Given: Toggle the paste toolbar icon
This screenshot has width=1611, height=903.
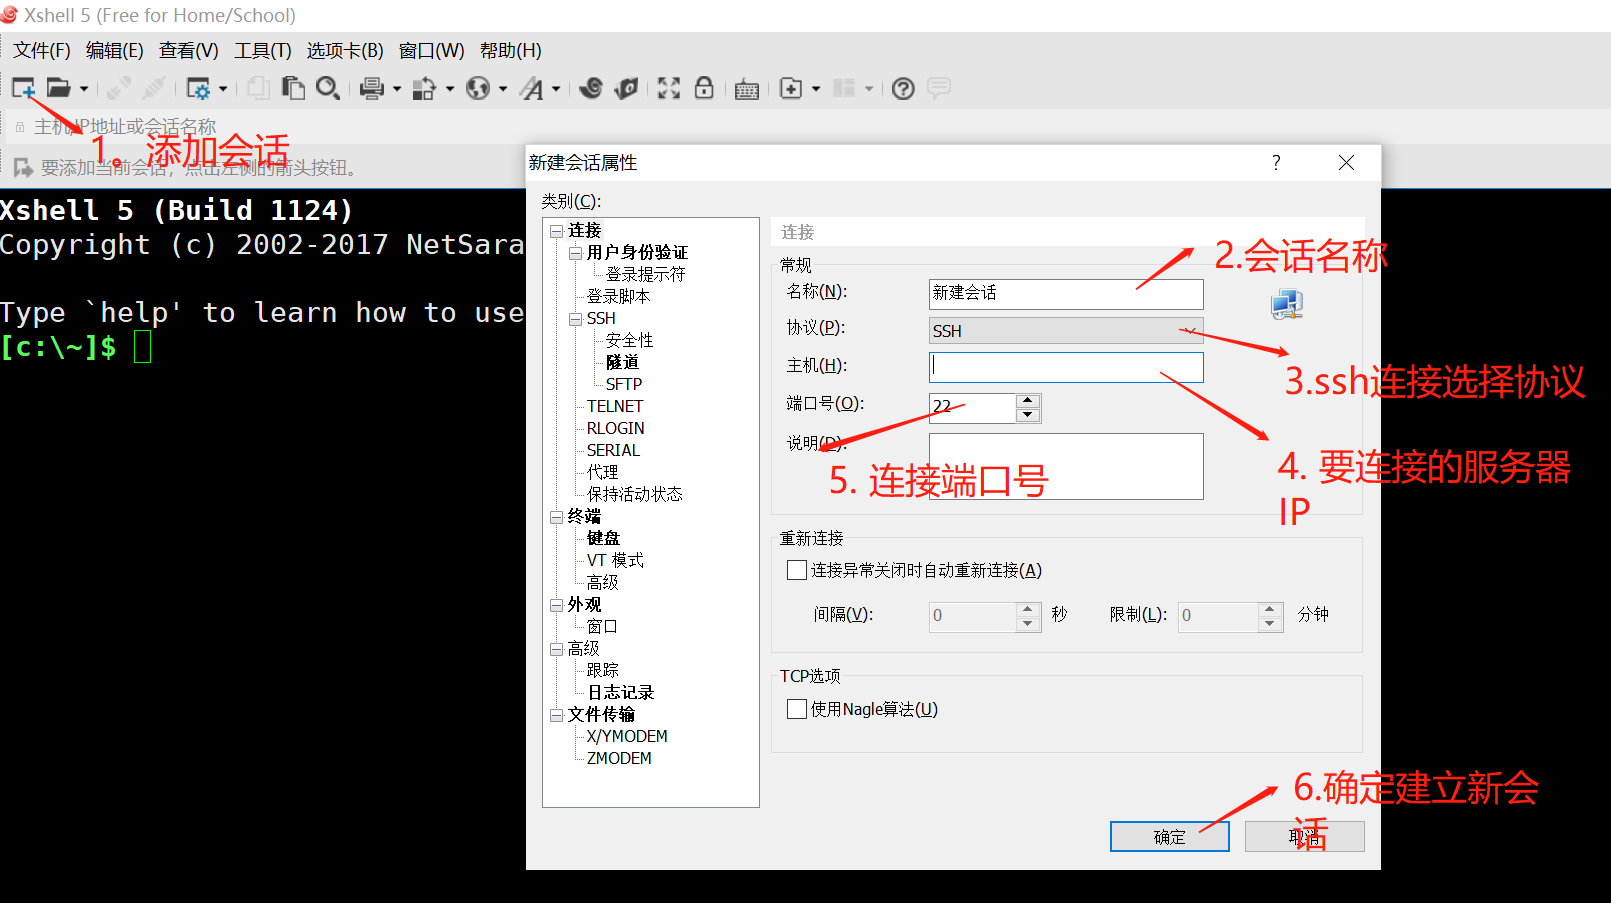Looking at the screenshot, I should (x=293, y=88).
